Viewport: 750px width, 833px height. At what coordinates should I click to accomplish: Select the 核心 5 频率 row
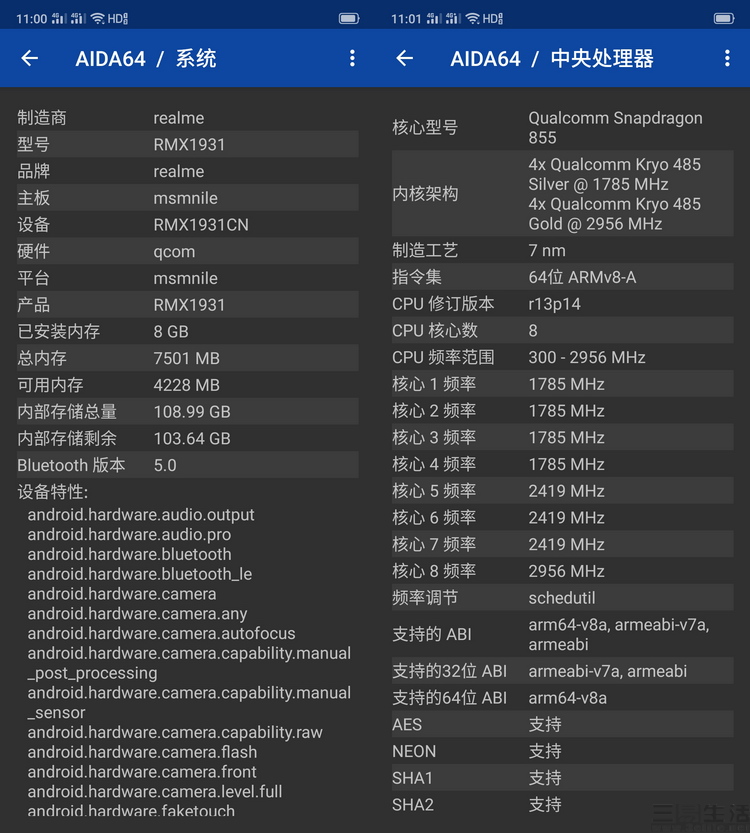pos(562,490)
